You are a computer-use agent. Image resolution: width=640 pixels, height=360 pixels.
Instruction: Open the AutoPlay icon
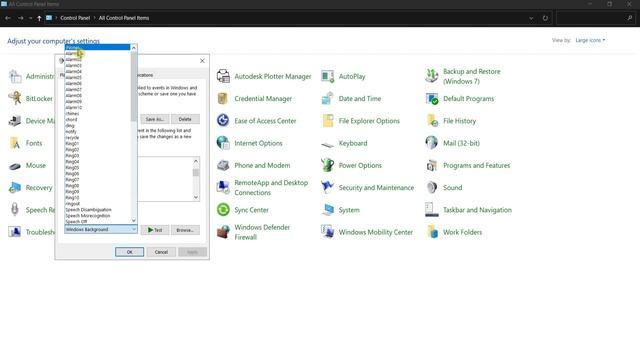327,76
